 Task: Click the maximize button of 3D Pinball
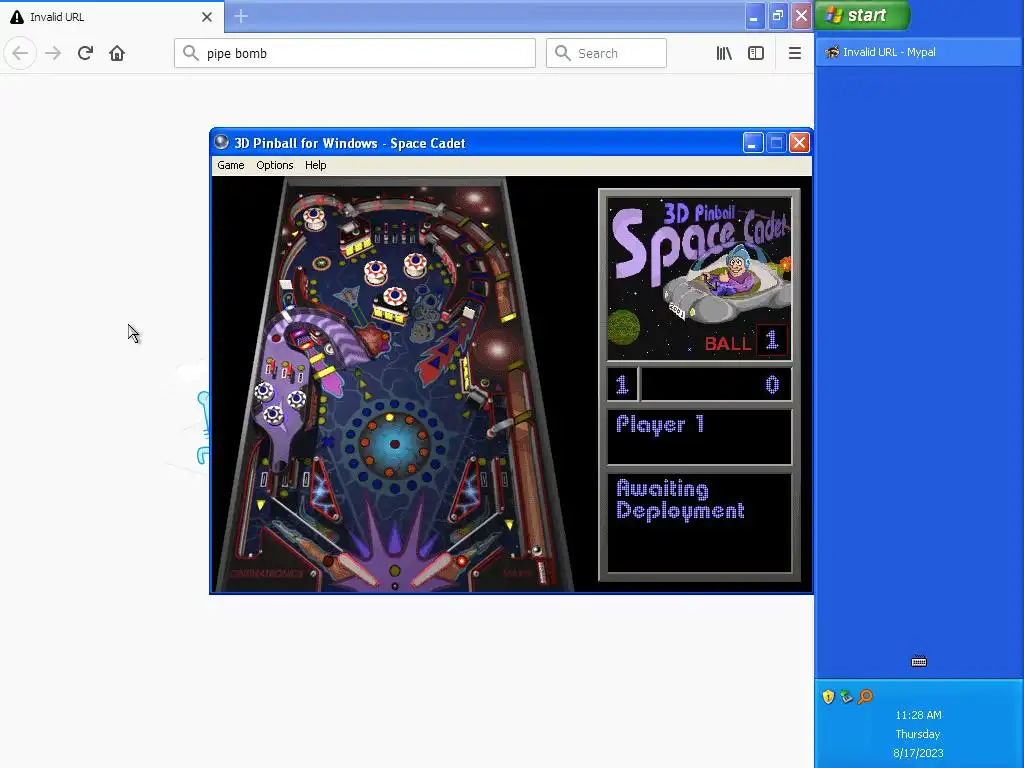776,142
